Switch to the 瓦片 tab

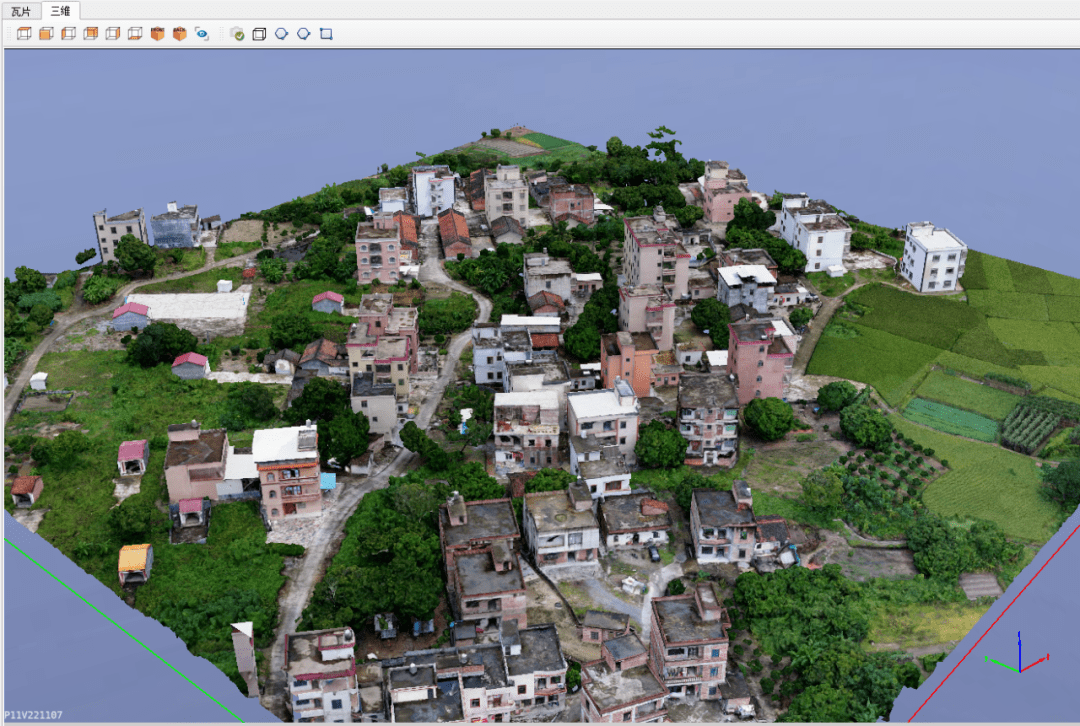pyautogui.click(x=21, y=11)
